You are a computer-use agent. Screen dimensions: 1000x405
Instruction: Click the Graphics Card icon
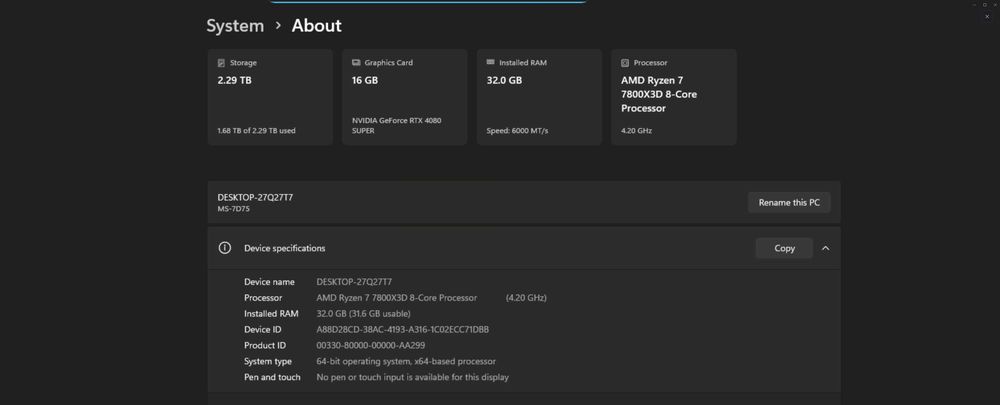click(x=356, y=63)
